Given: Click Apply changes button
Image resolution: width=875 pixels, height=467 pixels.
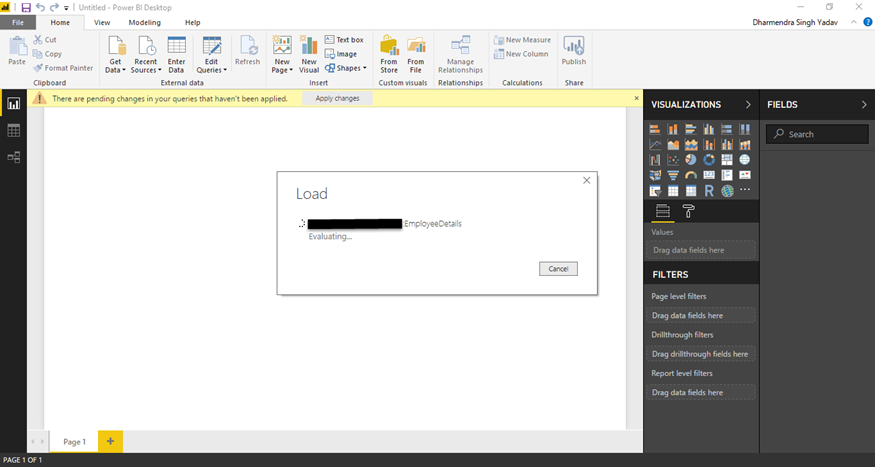Looking at the screenshot, I should [x=337, y=98].
